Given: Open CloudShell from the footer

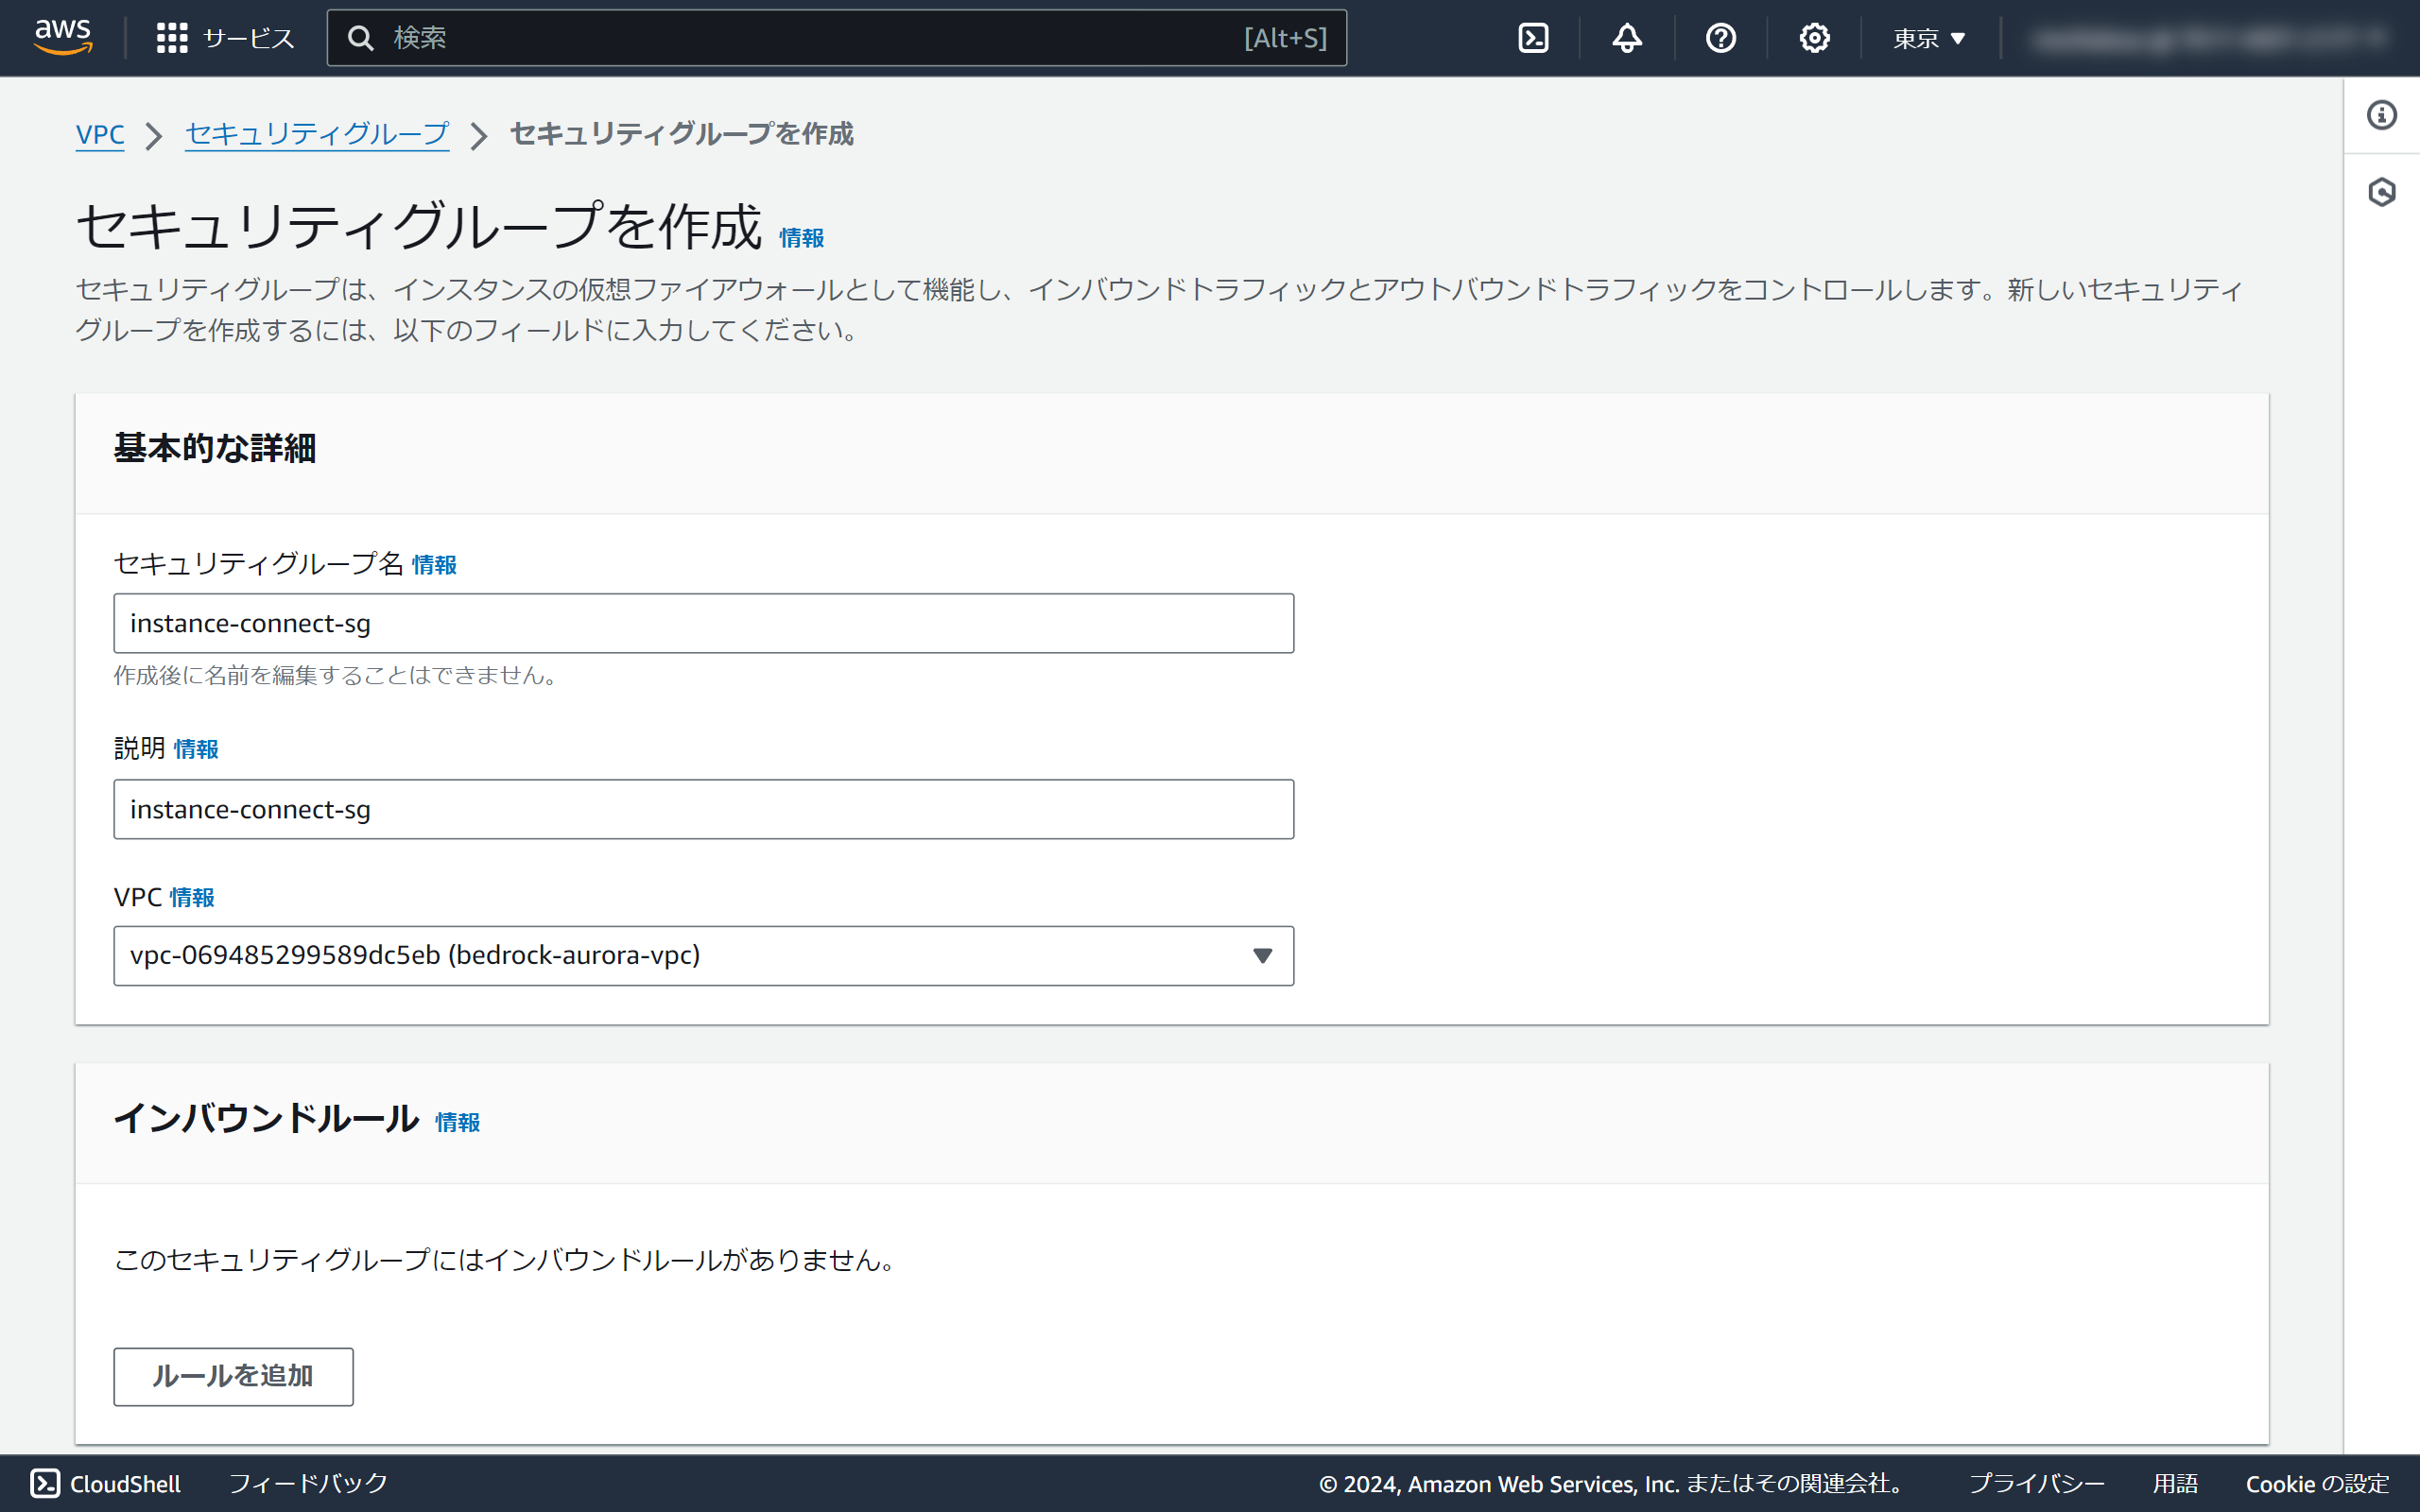Looking at the screenshot, I should click(106, 1483).
